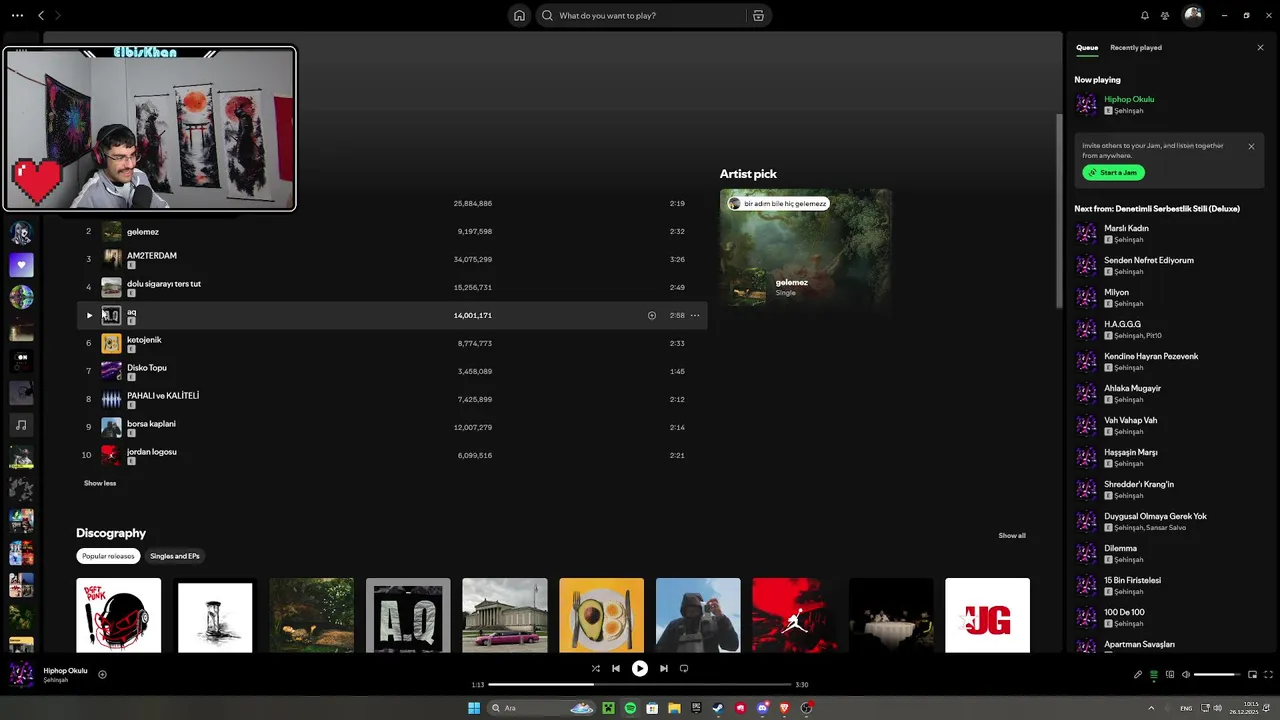
Task: Mute using the speaker icon
Action: (1186, 674)
